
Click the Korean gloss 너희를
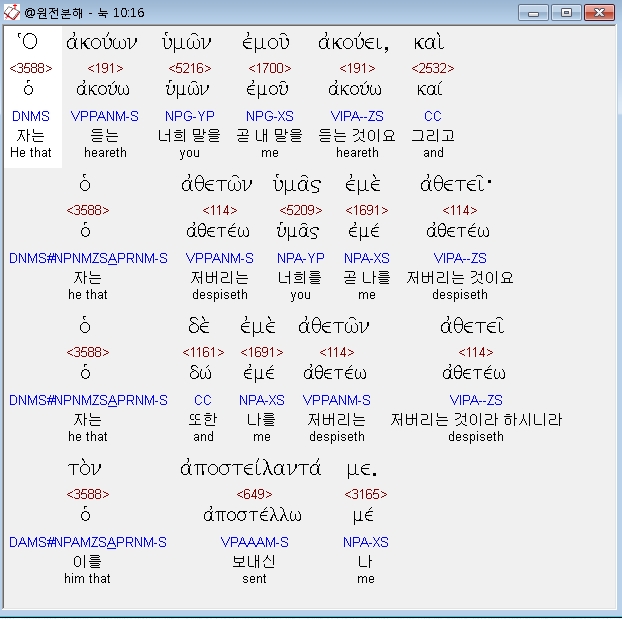(300, 278)
